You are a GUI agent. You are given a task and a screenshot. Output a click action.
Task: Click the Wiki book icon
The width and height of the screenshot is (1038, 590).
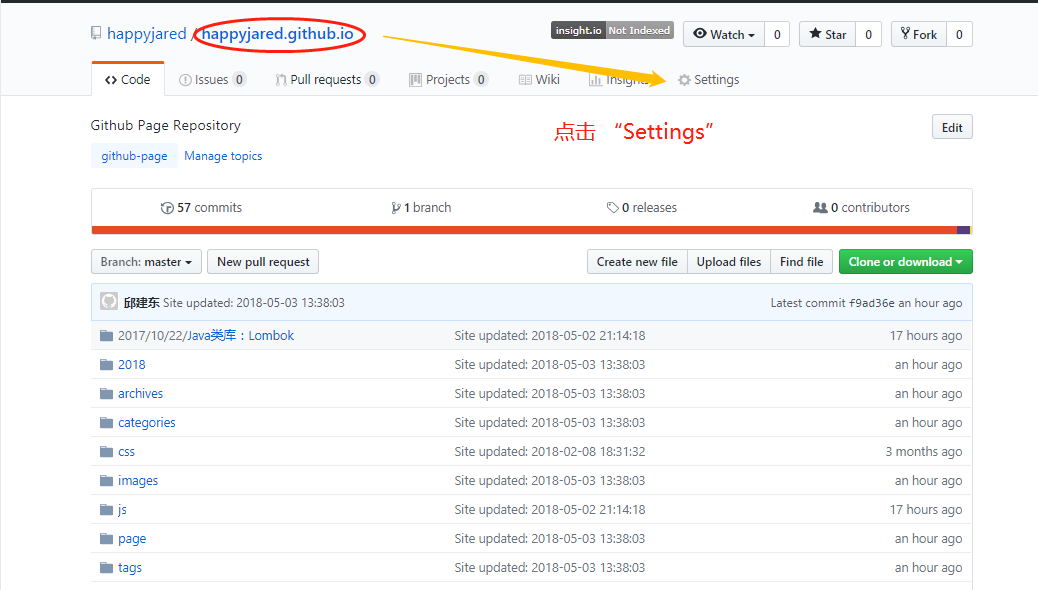525,80
